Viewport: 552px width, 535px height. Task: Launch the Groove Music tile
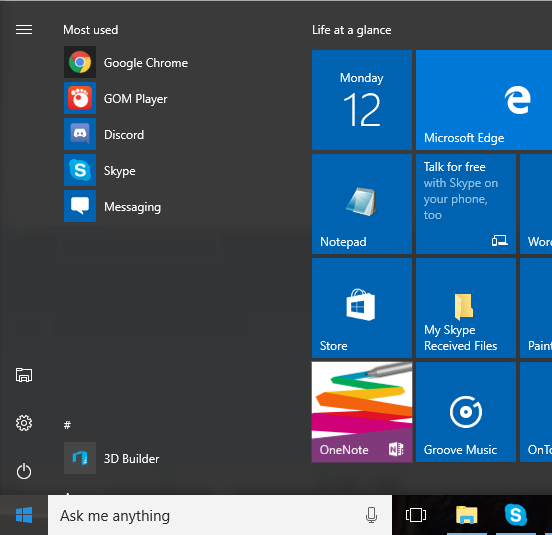466,412
